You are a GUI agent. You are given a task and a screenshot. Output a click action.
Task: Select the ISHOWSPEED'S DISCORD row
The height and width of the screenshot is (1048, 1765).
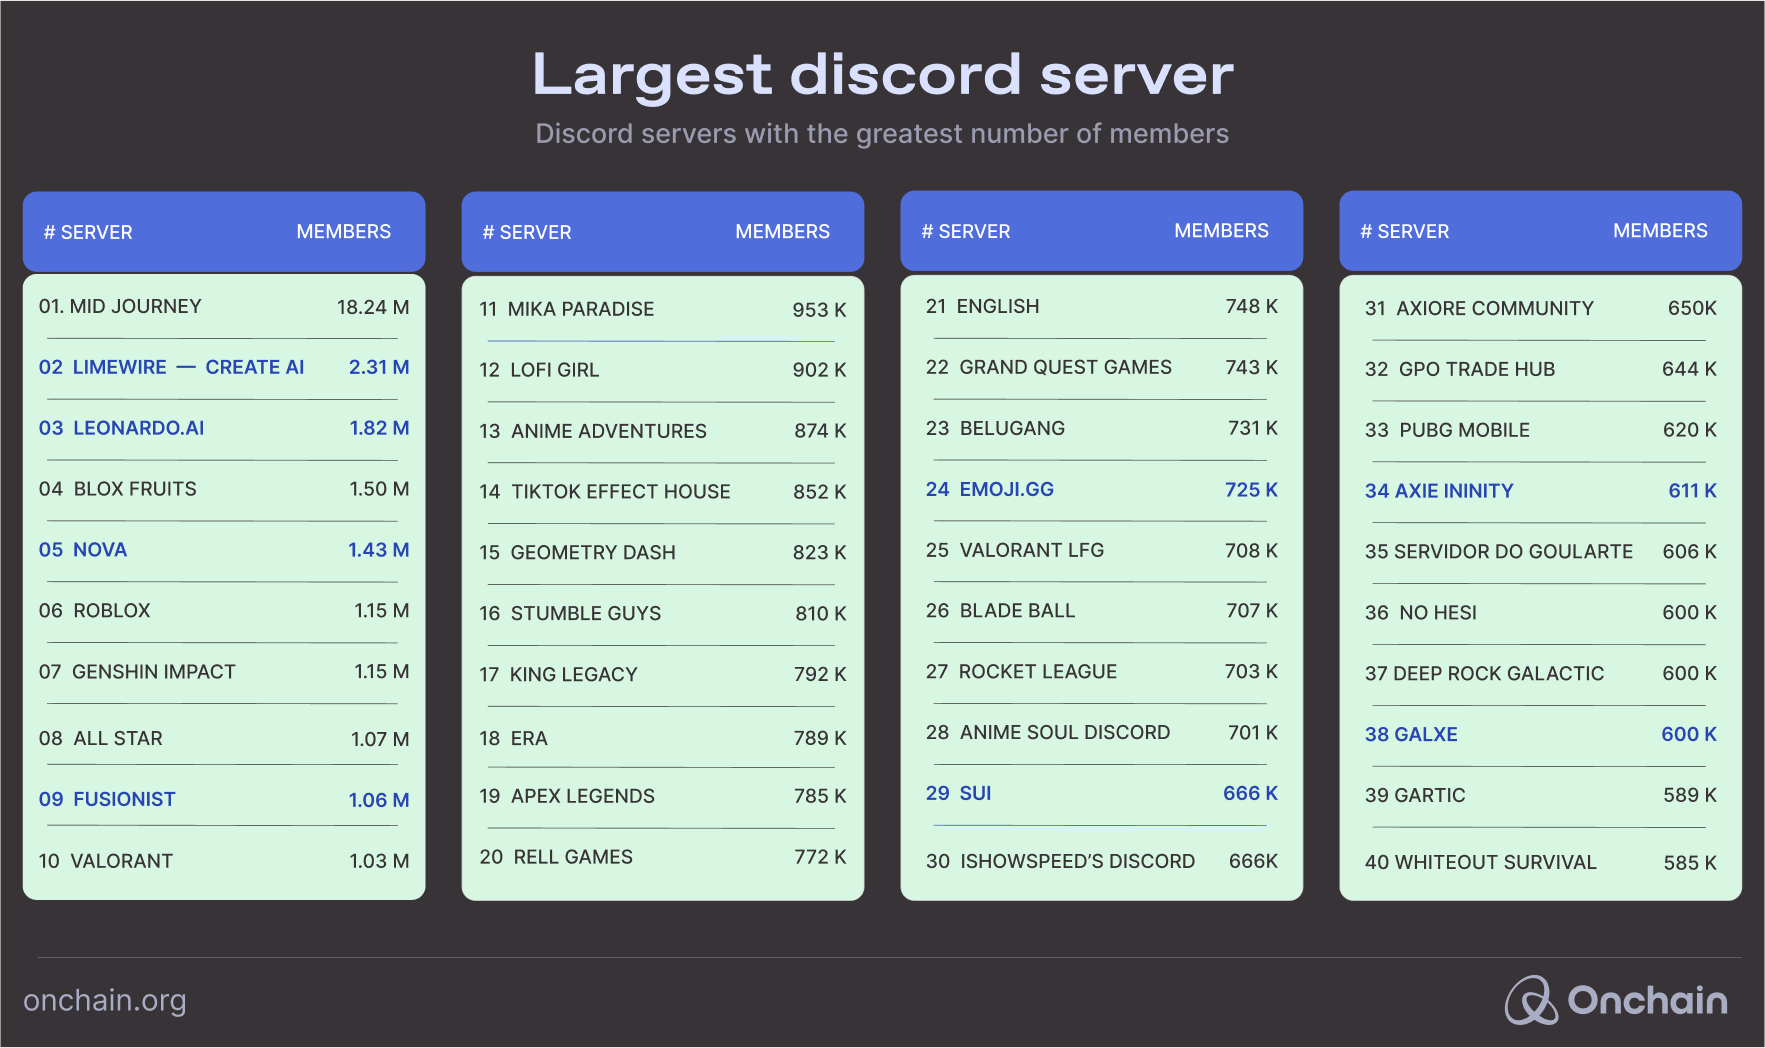pyautogui.click(x=1102, y=861)
